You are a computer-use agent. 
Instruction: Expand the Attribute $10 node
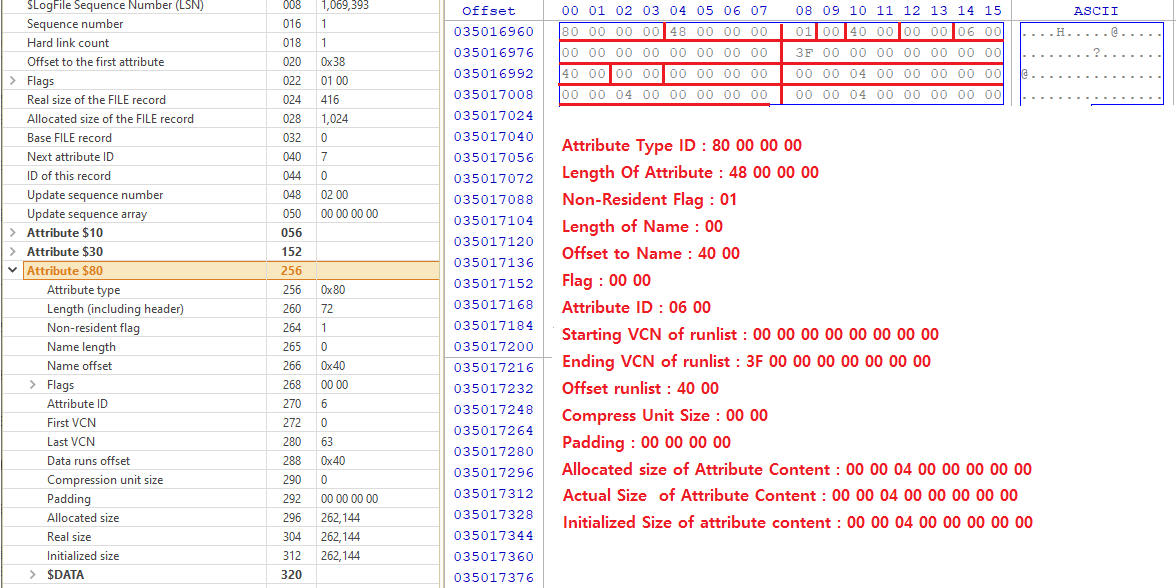pyautogui.click(x=12, y=233)
